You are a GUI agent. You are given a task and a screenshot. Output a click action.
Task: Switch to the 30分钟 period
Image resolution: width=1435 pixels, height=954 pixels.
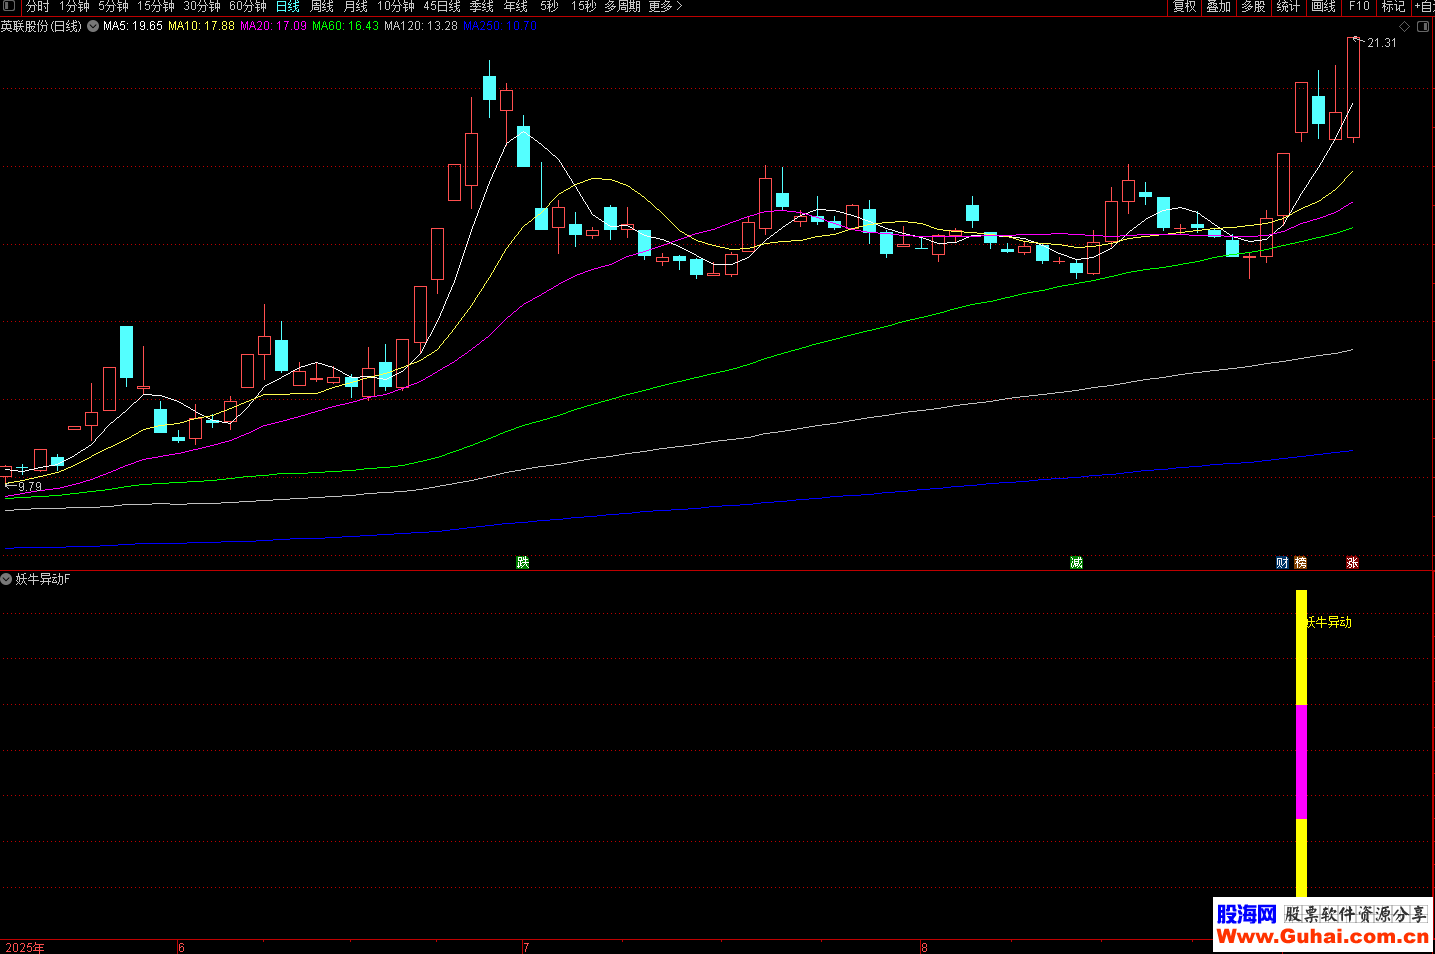tap(202, 6)
